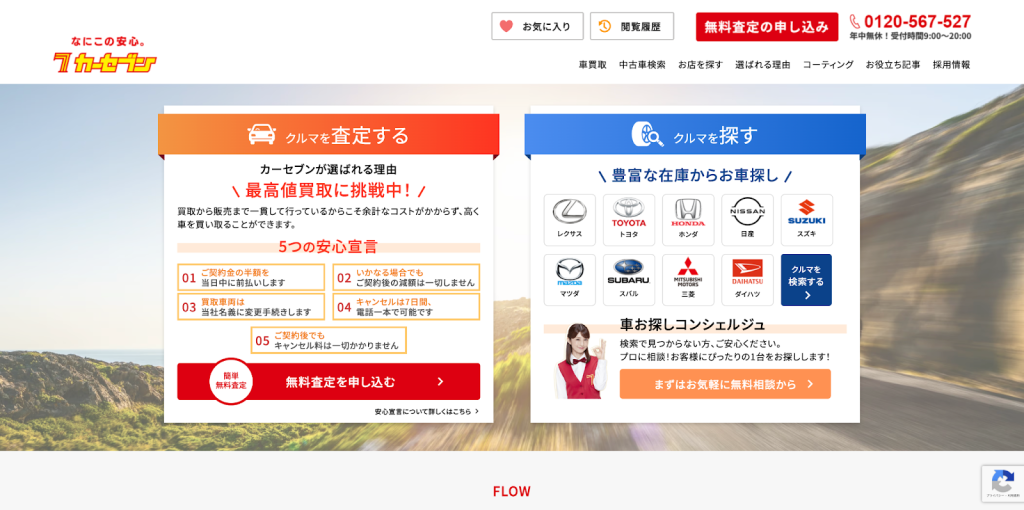Open the 閲覧履歴 browsing history

(x=632, y=27)
